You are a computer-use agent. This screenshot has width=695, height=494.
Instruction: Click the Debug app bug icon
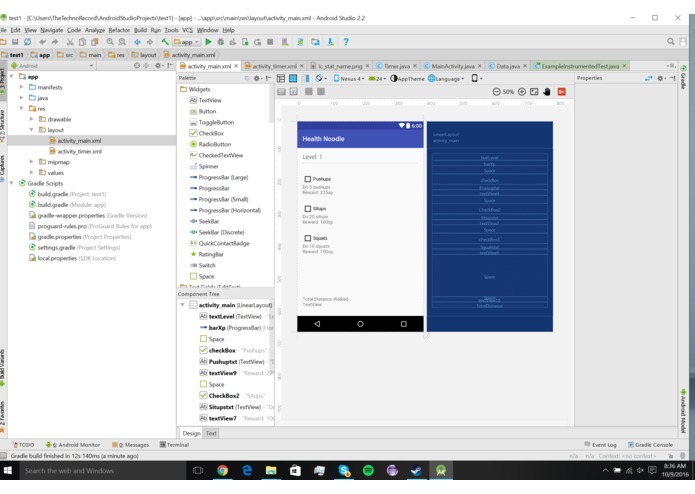pos(220,42)
